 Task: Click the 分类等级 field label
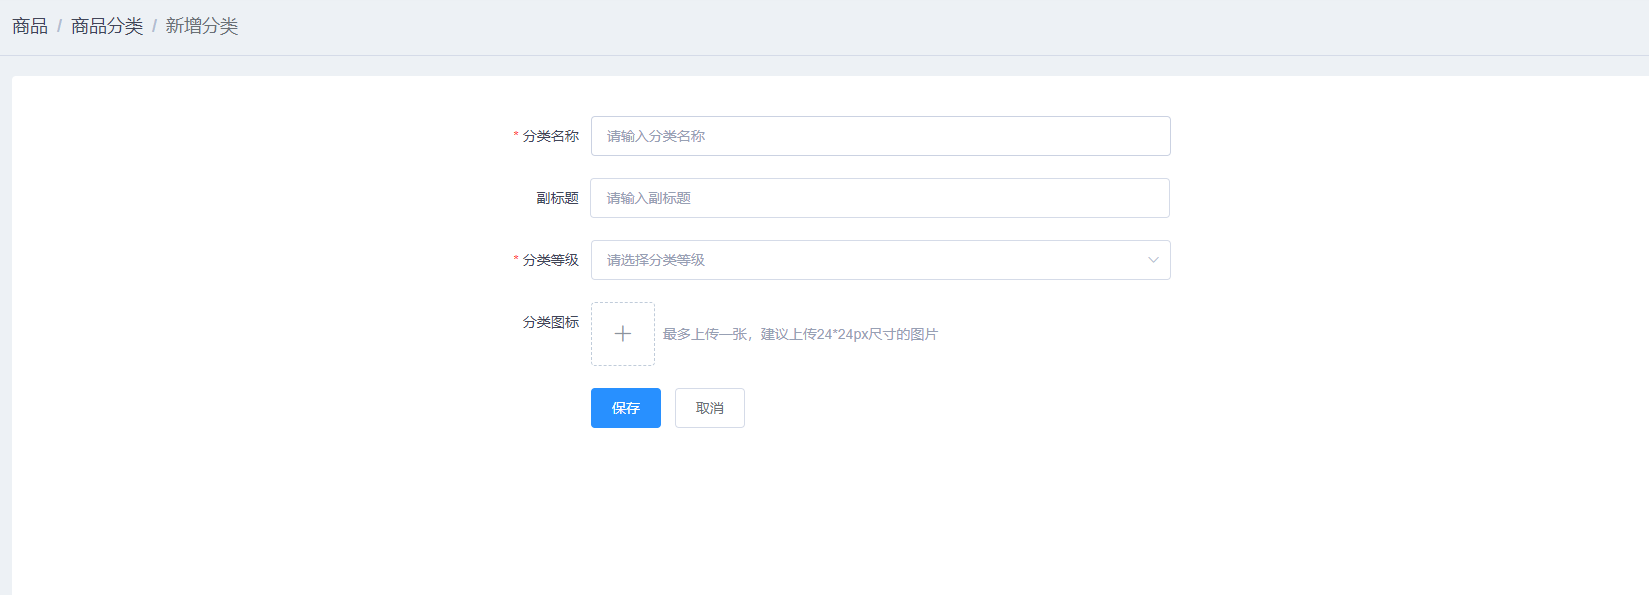tap(551, 260)
